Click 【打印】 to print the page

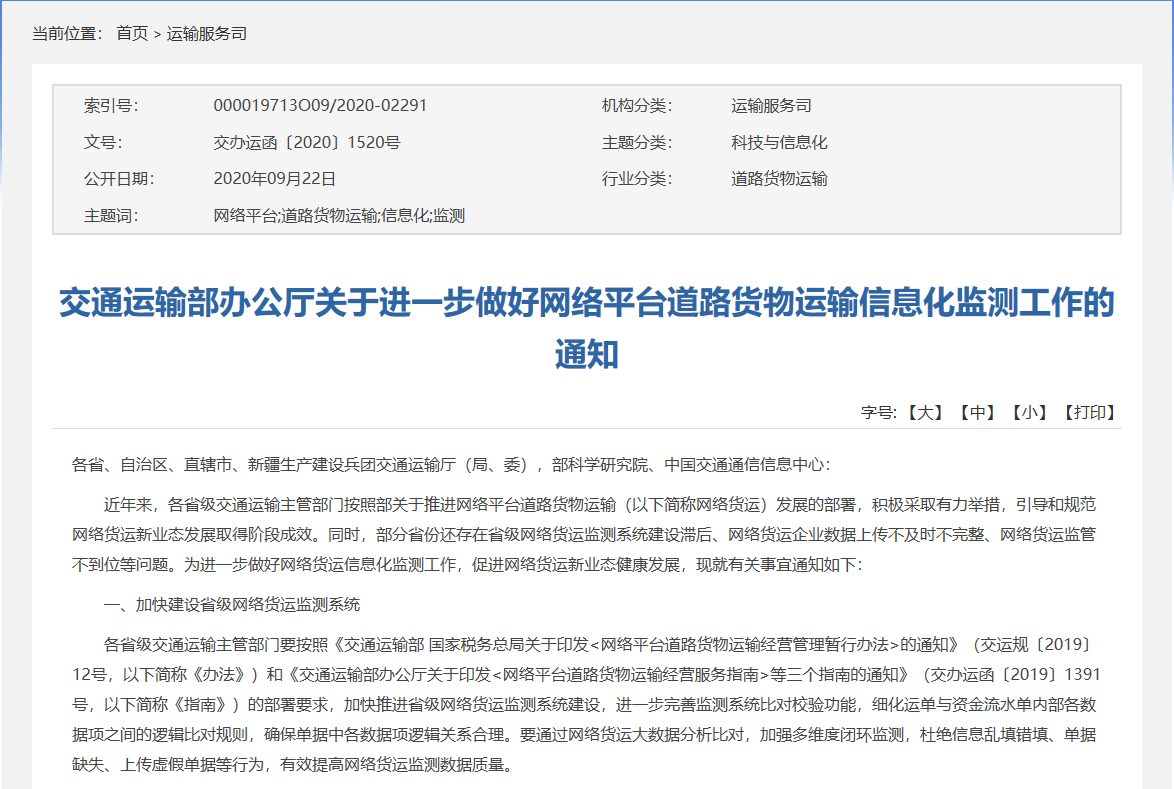click(x=1090, y=412)
